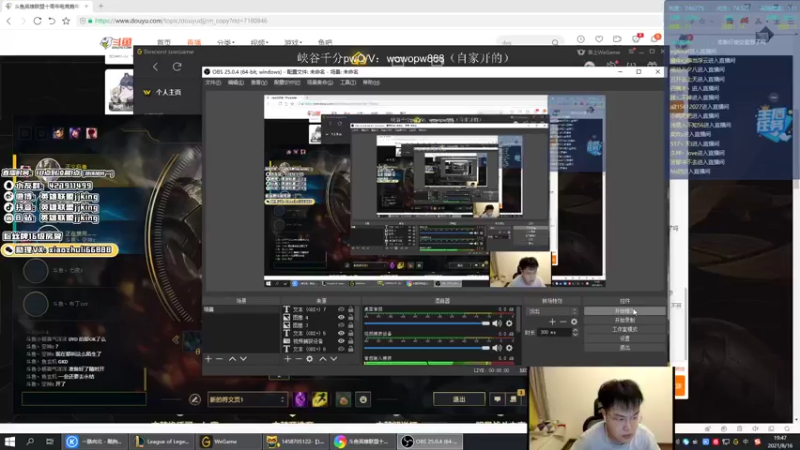800x450 pixels.
Task: Adjust transition duration spinner arrows
Action: pyautogui.click(x=576, y=332)
